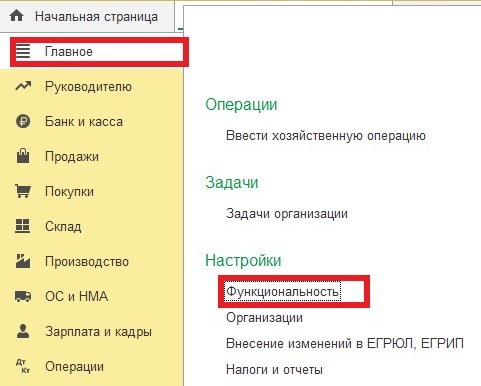Click the shopping bag icon for Продажи

tap(23, 156)
